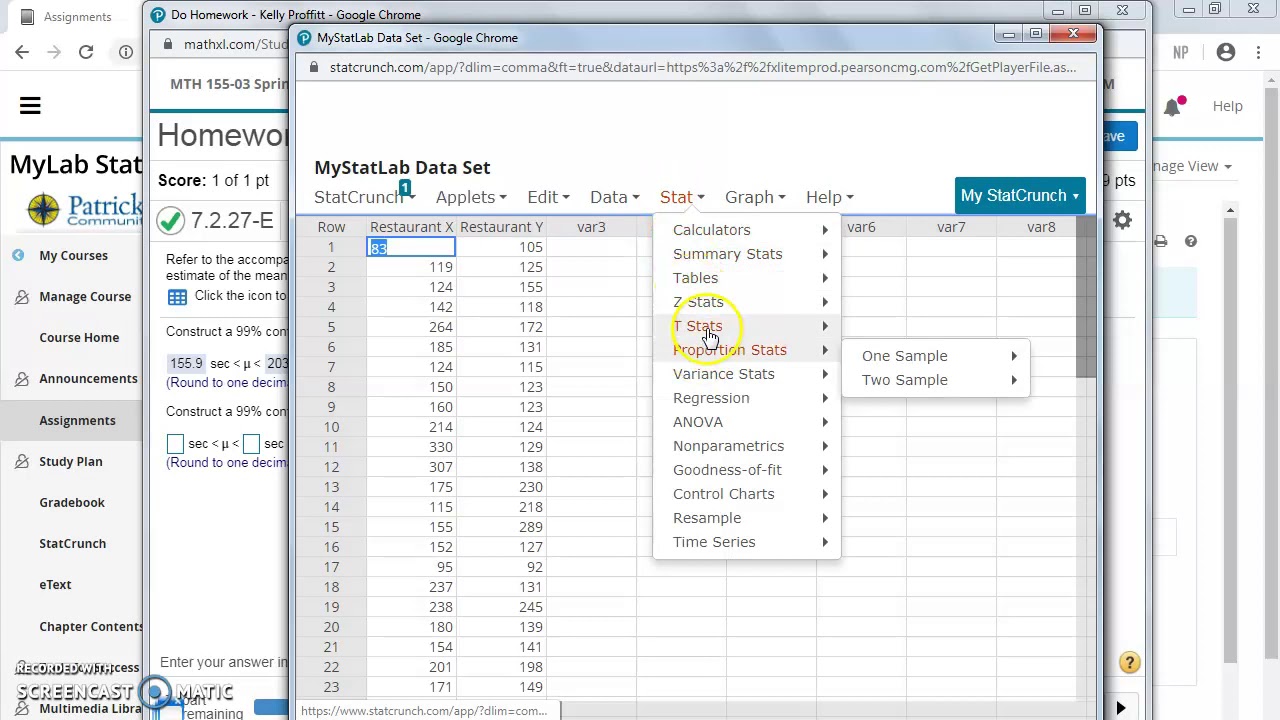Click the StatCrunch window address bar URL
1280x720 pixels.
(x=702, y=67)
